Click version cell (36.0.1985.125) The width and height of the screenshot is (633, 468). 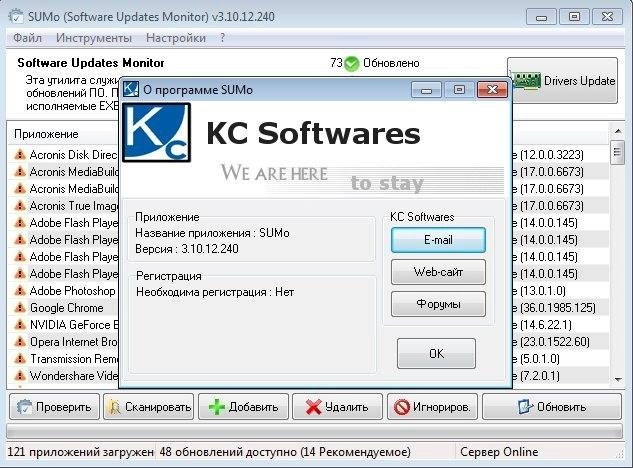click(558, 308)
